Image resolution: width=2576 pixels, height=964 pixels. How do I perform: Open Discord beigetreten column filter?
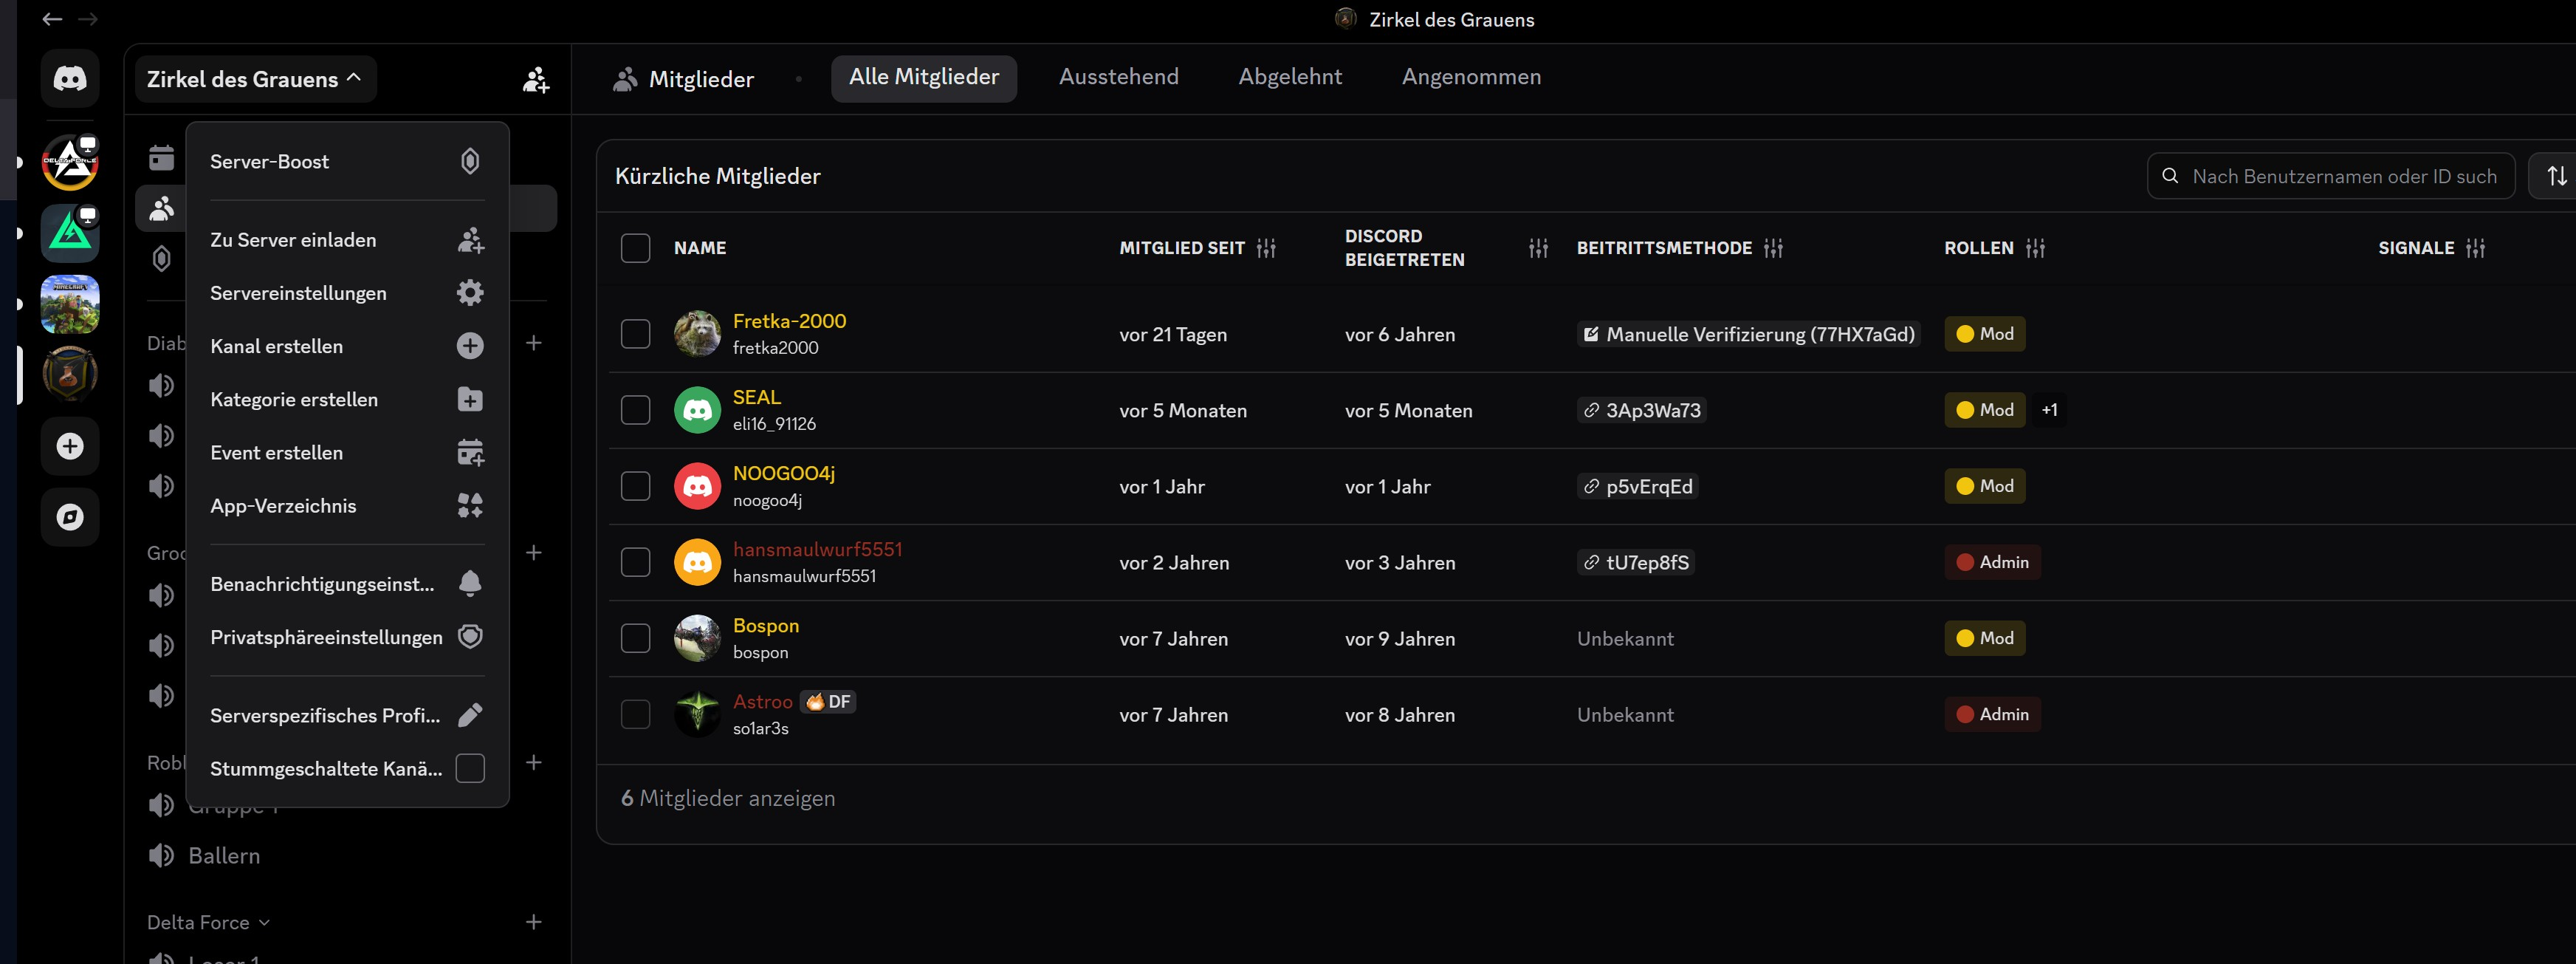point(1538,248)
